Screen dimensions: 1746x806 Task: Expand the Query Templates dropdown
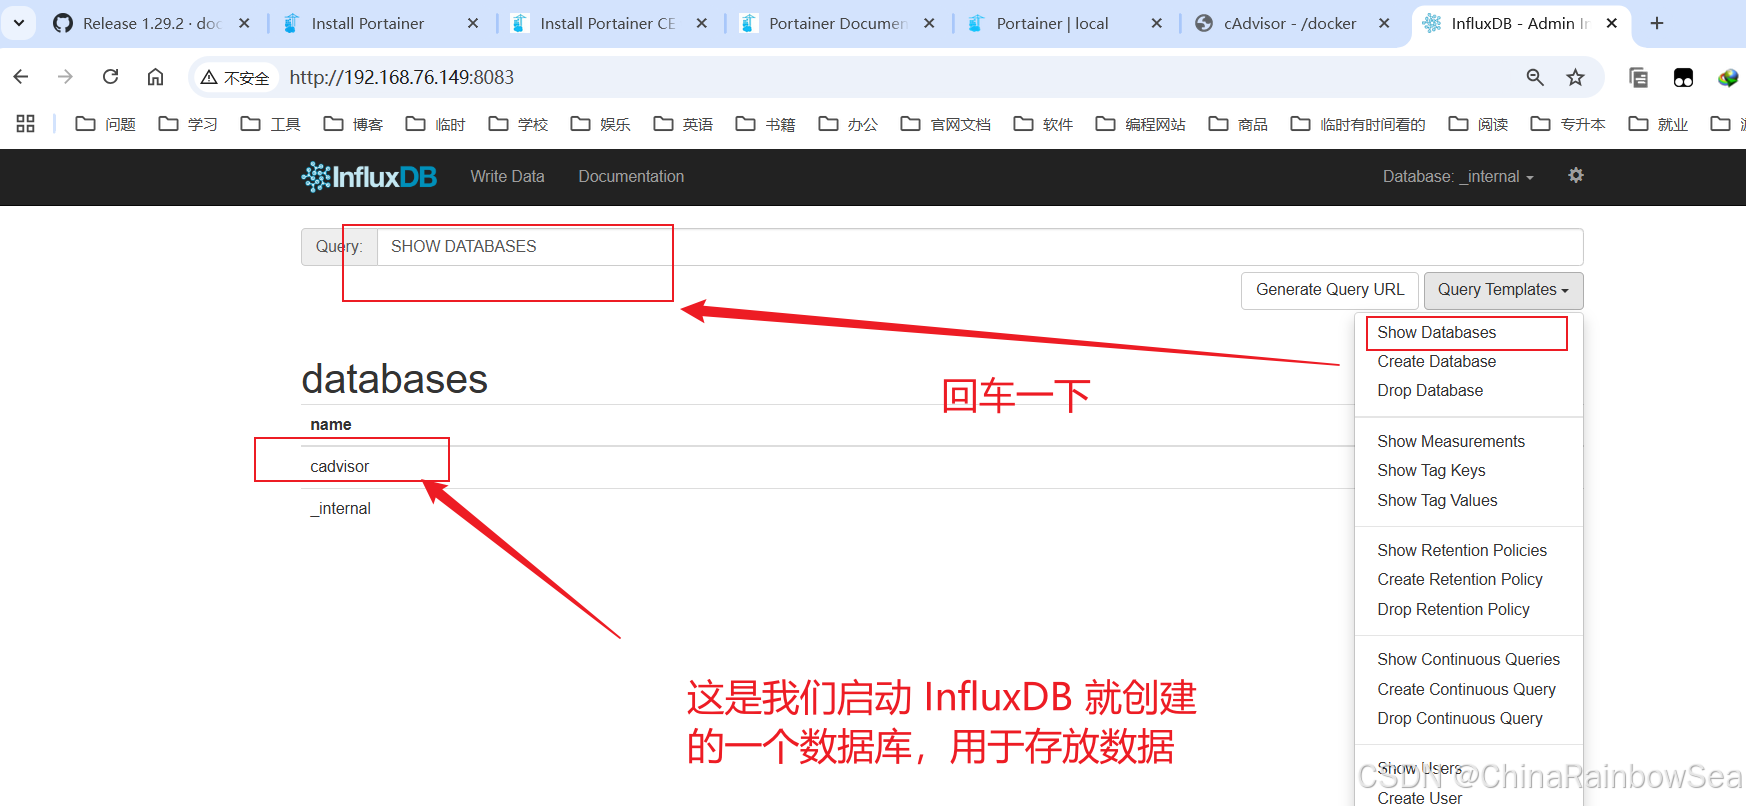(x=1502, y=290)
